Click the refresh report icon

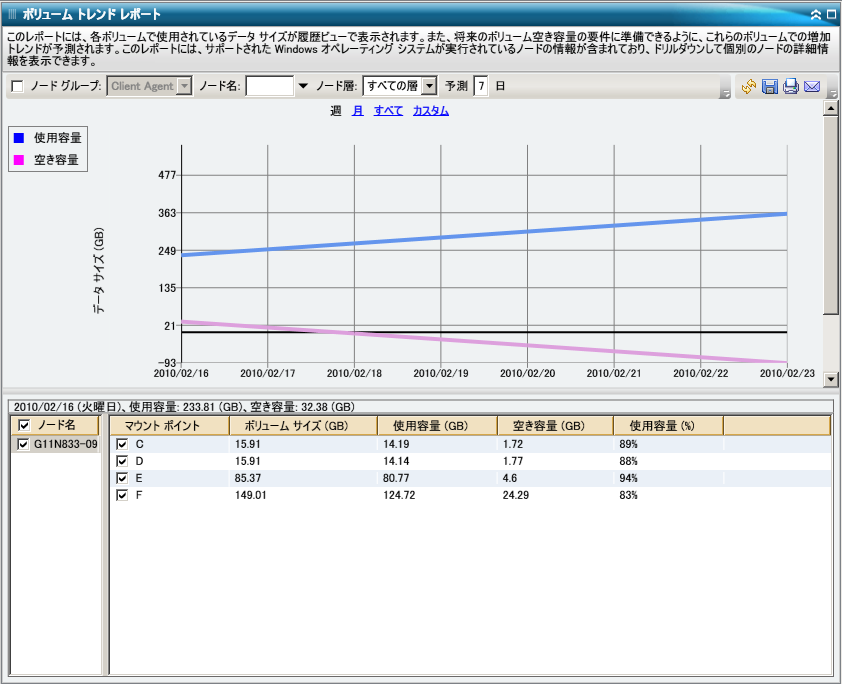(x=748, y=87)
